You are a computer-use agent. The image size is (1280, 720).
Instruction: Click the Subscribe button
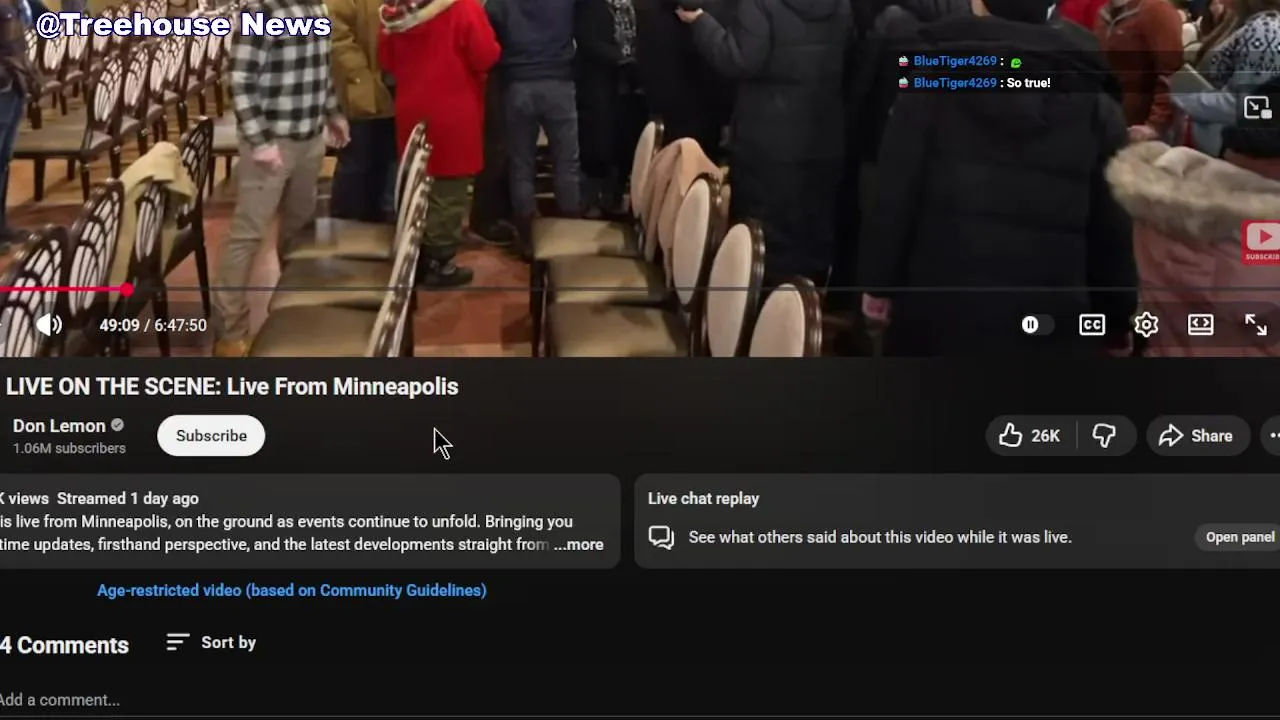point(211,436)
